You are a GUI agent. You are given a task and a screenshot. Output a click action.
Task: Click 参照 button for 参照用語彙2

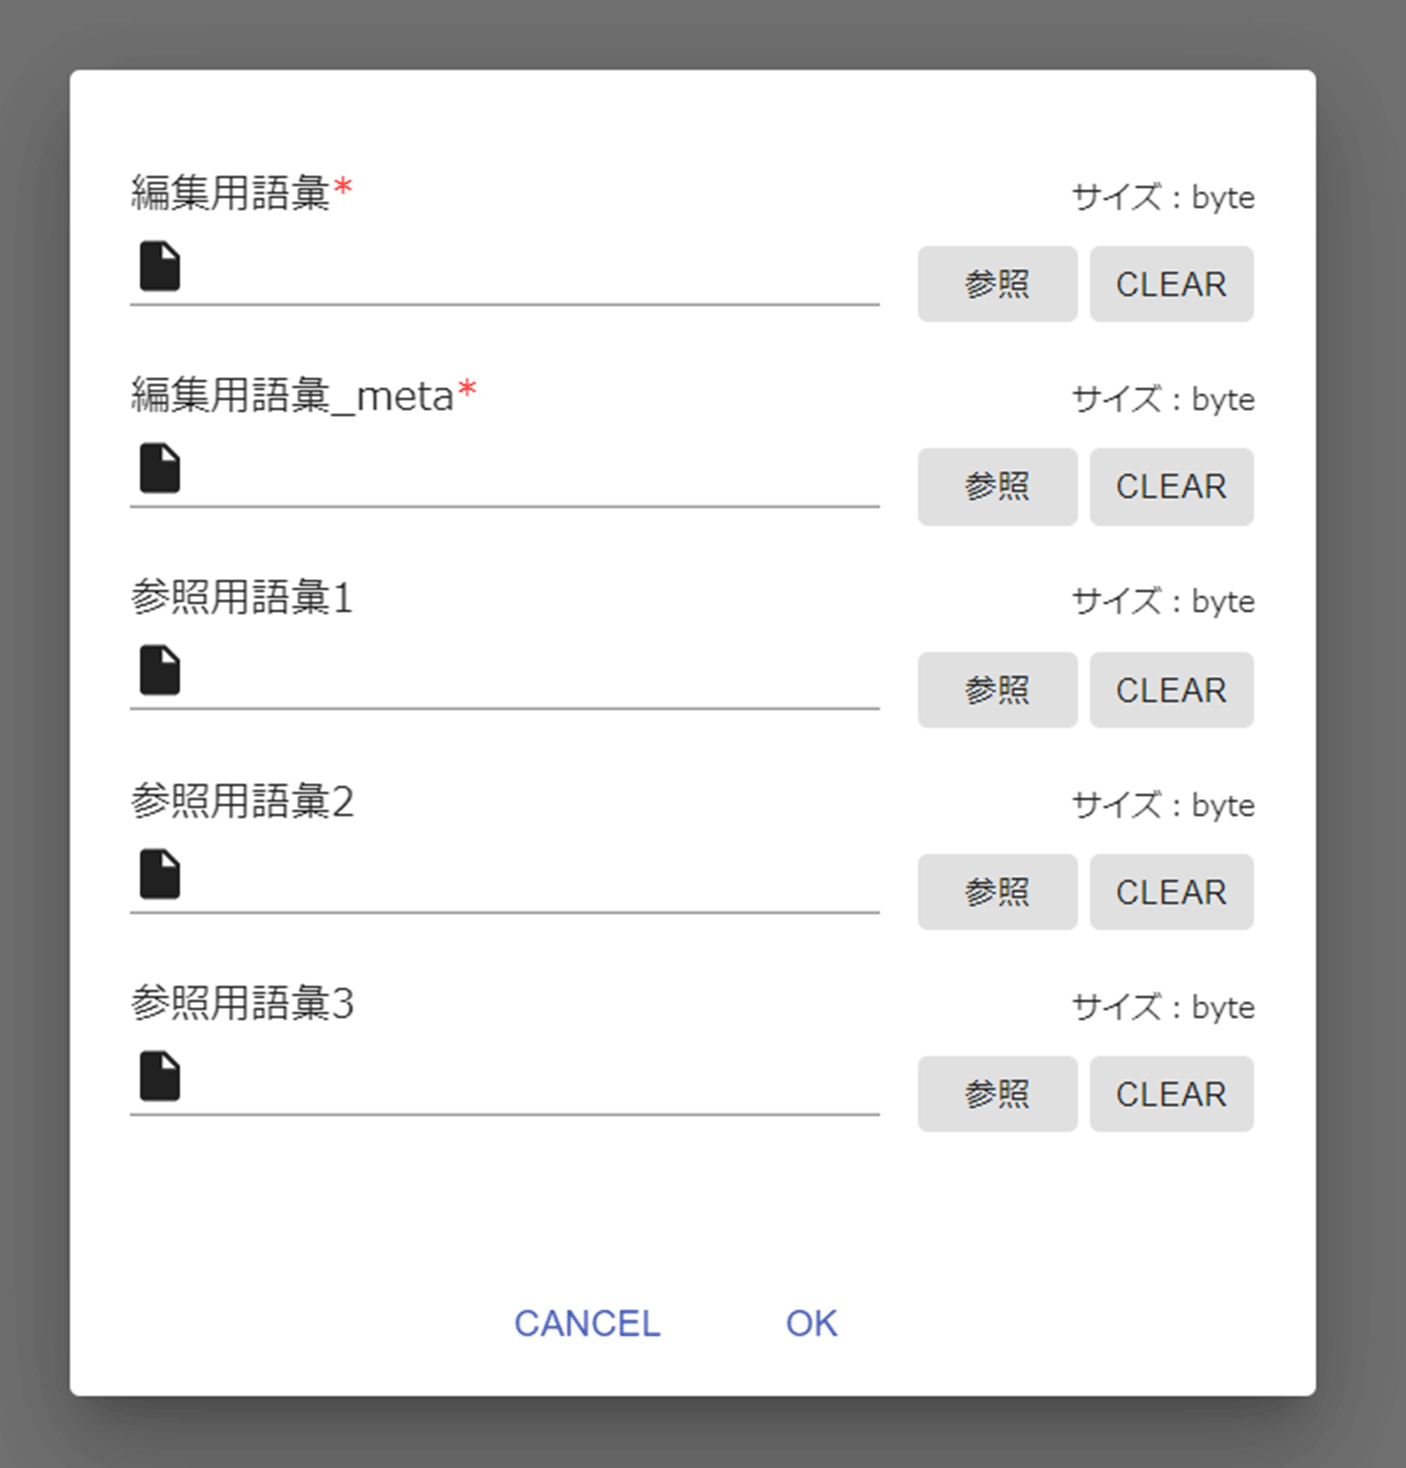pyautogui.click(x=997, y=892)
